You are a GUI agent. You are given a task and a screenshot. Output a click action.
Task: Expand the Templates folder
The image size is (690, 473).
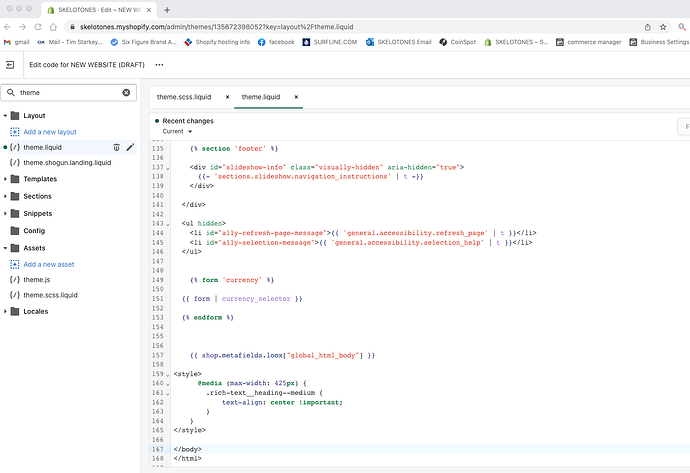[x=7, y=178]
